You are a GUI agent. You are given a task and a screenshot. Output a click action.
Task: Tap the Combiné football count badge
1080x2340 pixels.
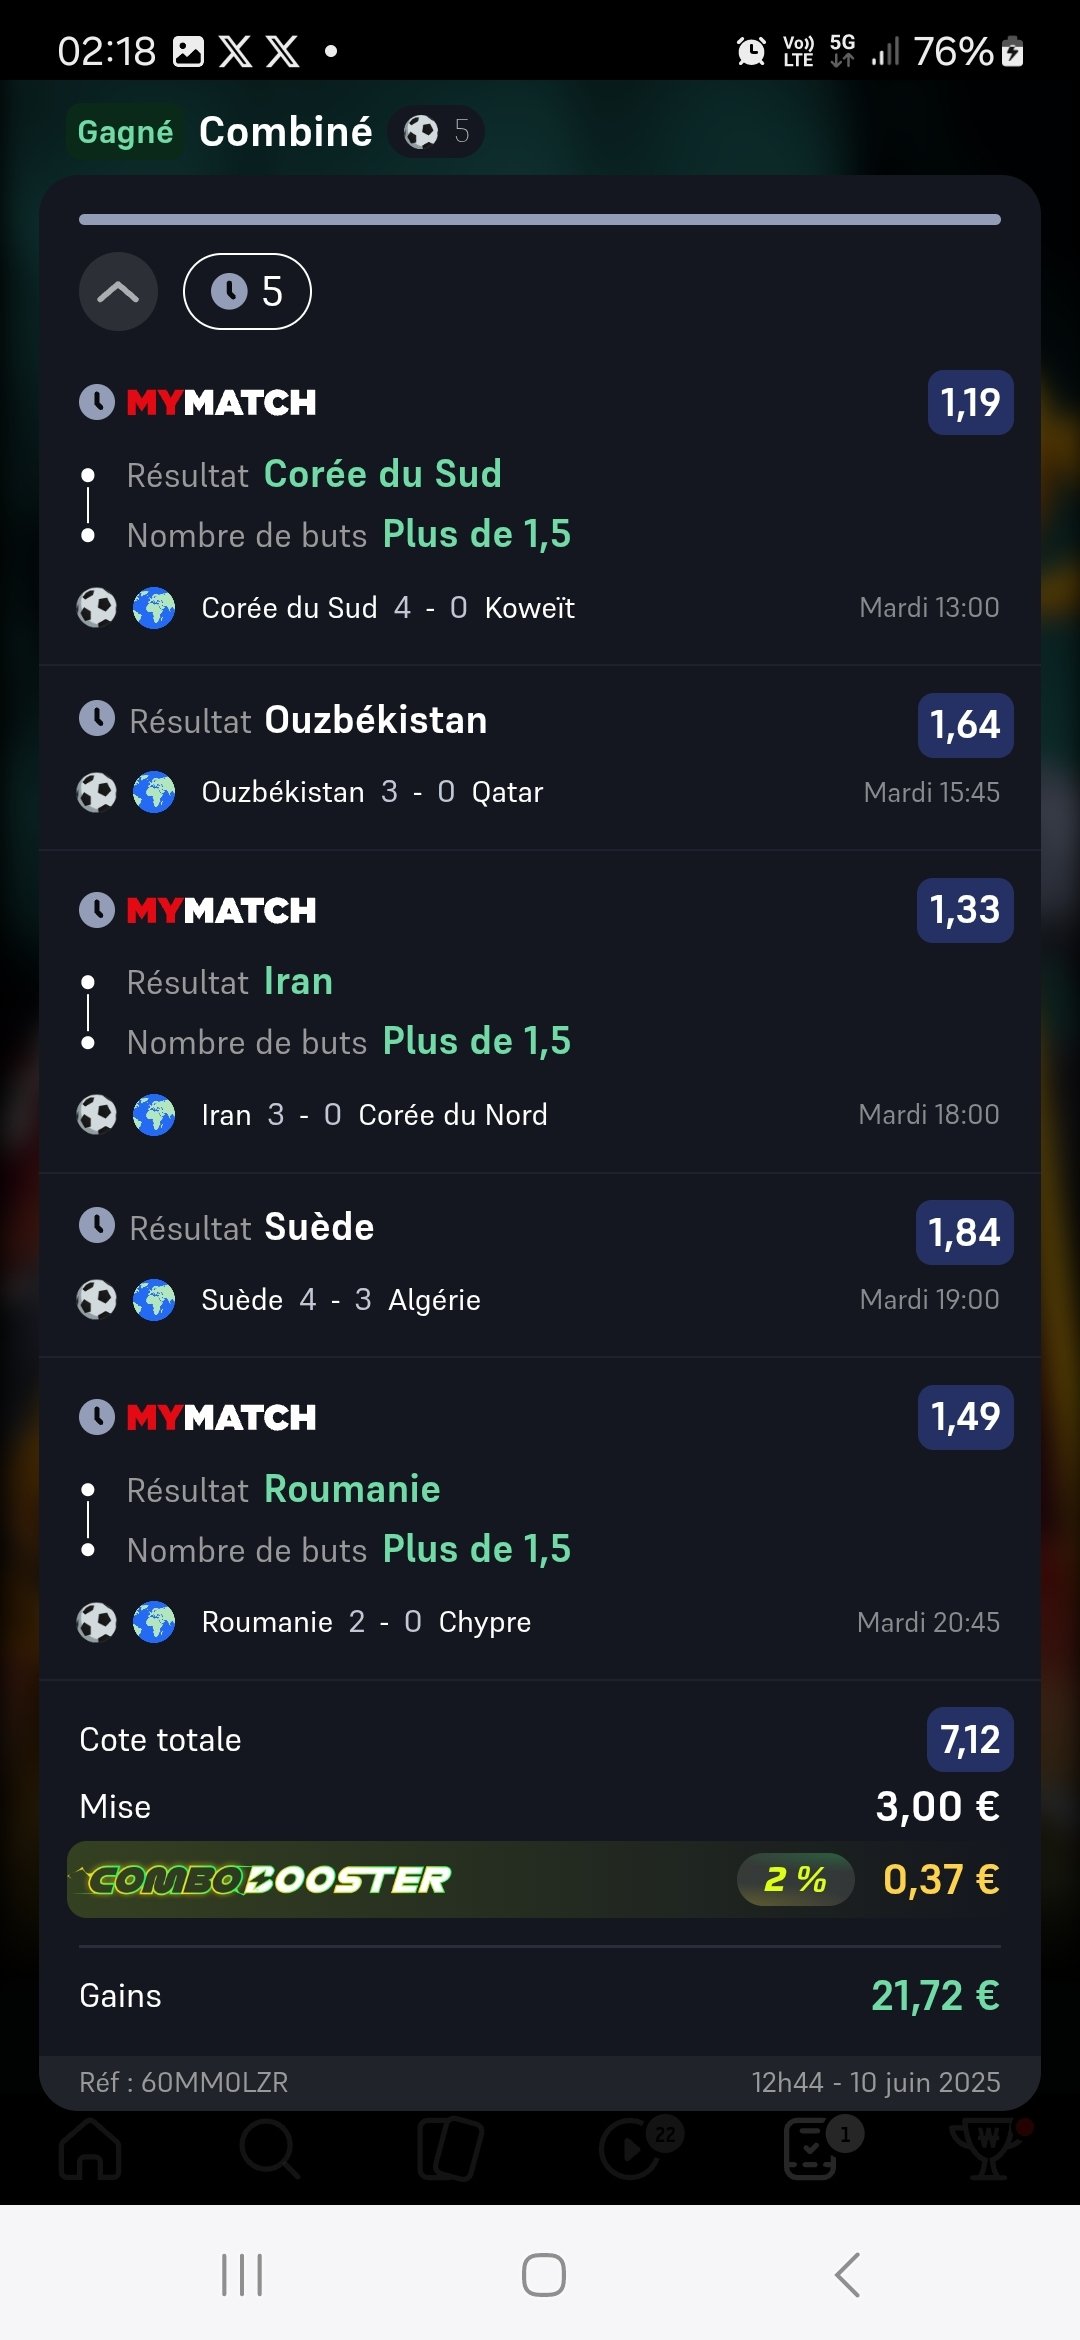tap(436, 131)
